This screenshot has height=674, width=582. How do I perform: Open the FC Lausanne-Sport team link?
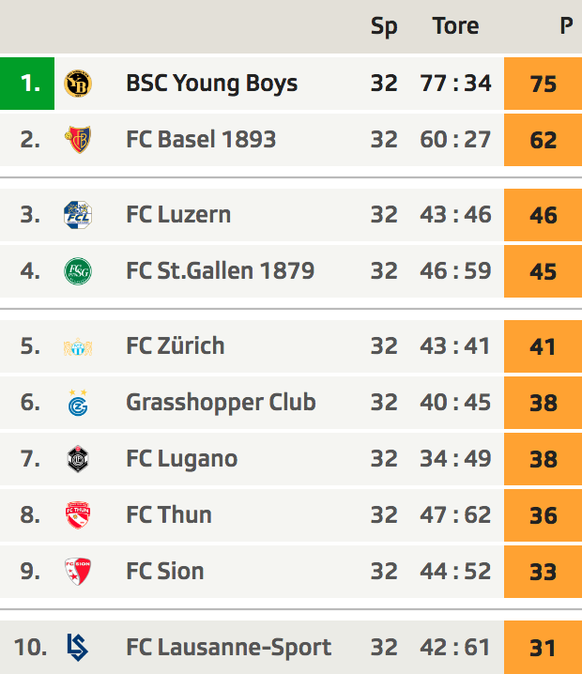pyautogui.click(x=229, y=647)
